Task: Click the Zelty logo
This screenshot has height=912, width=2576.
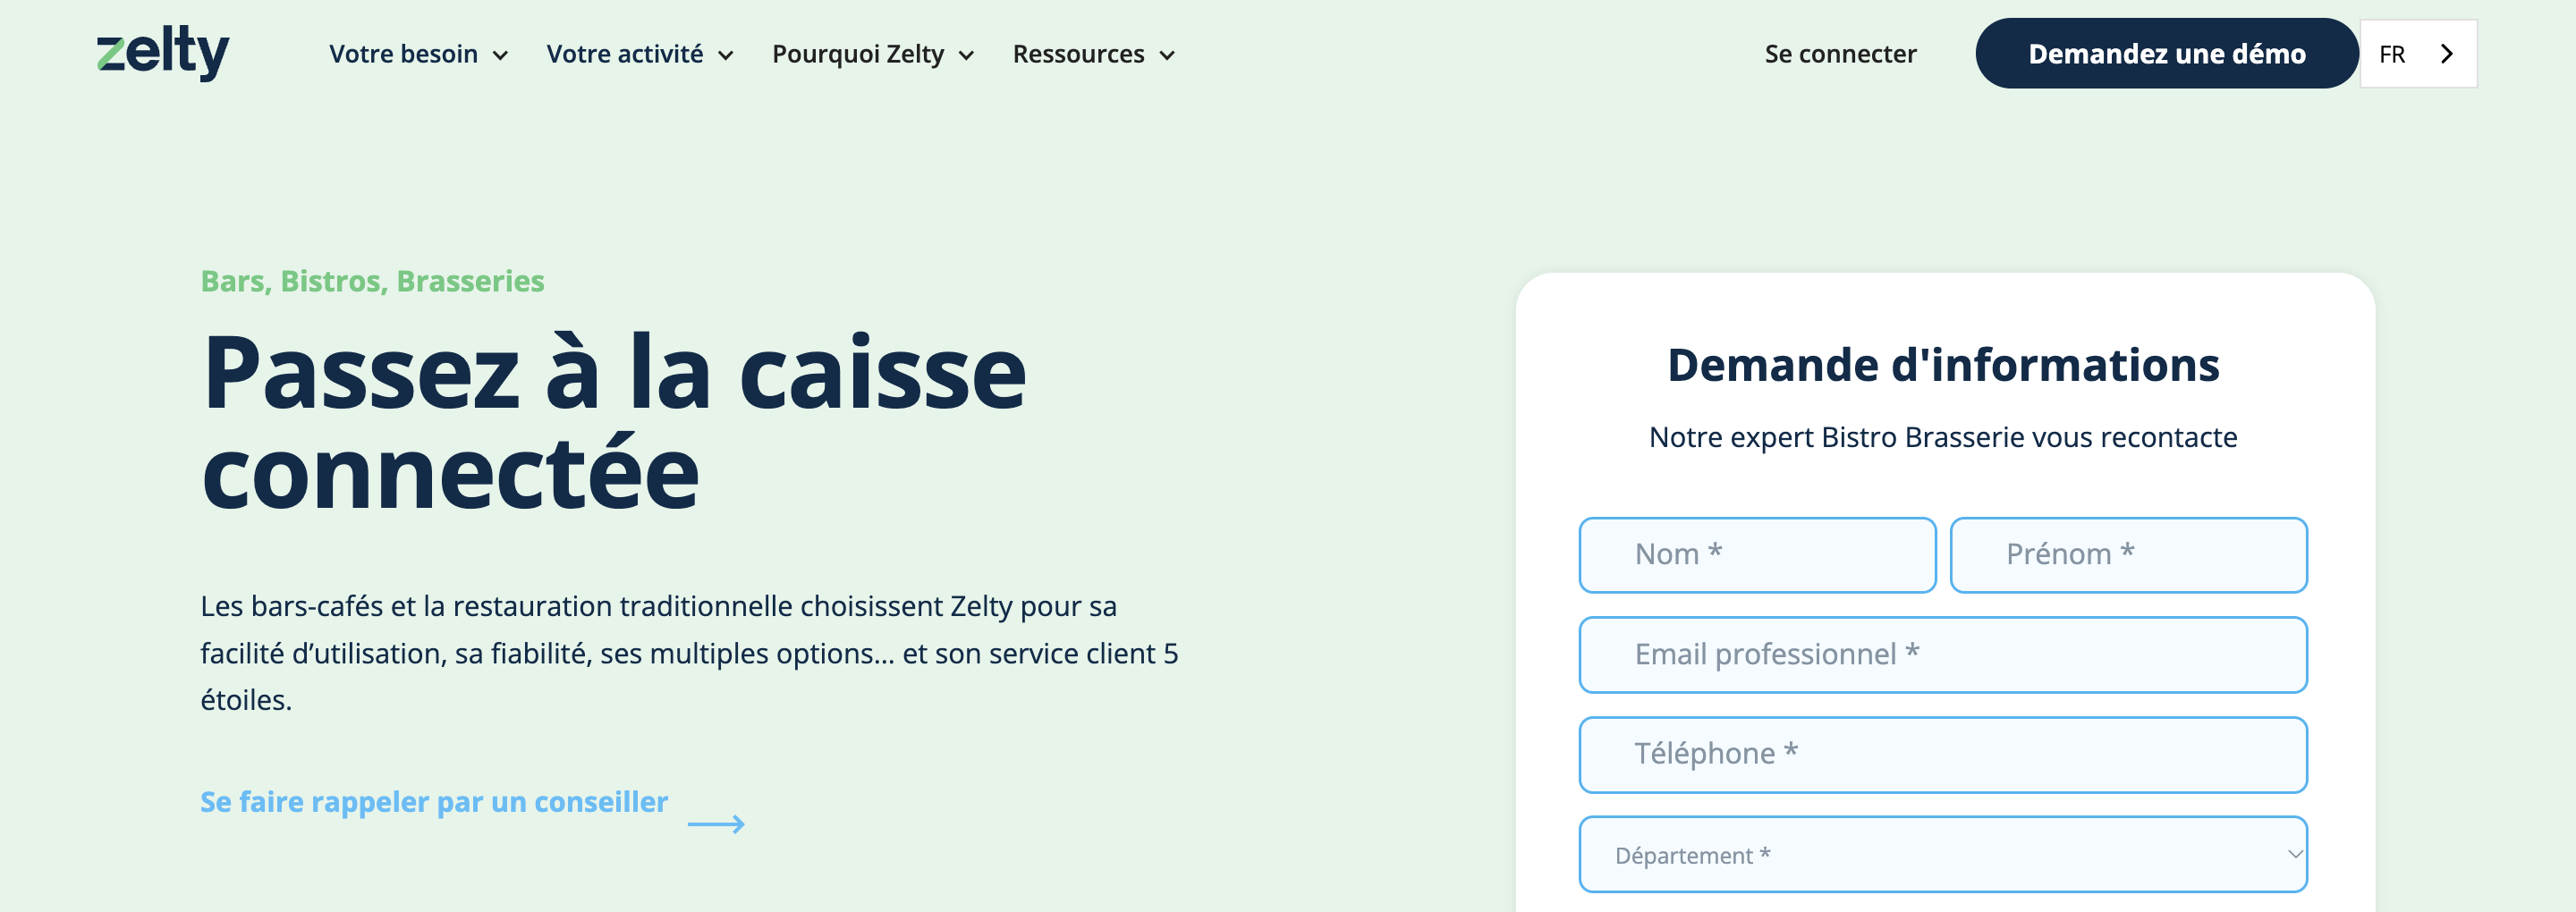Action: (x=163, y=53)
